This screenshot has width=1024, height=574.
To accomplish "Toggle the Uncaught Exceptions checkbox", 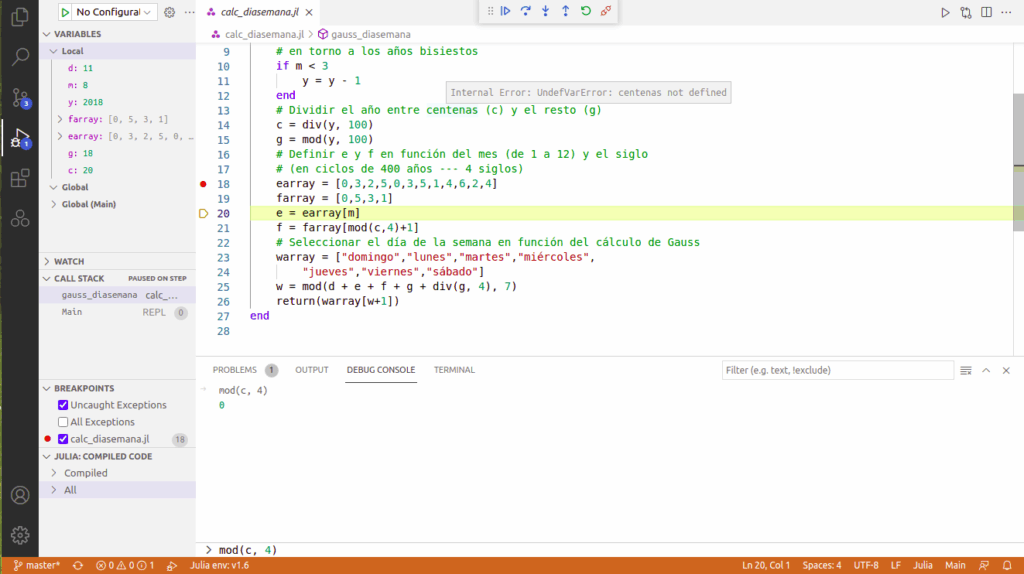I will click(63, 405).
